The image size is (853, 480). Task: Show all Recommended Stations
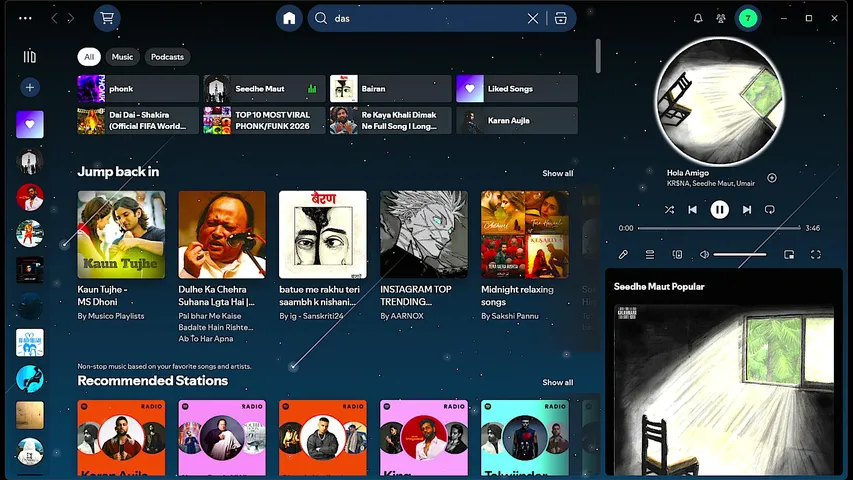557,382
